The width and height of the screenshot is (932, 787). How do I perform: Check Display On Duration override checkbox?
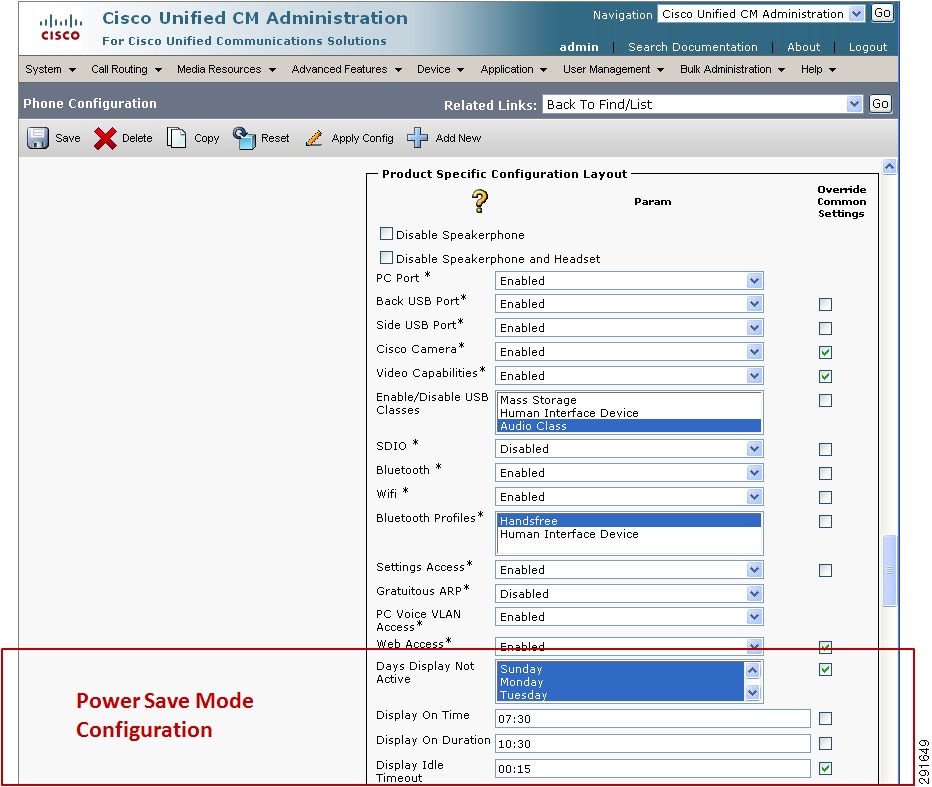point(825,744)
